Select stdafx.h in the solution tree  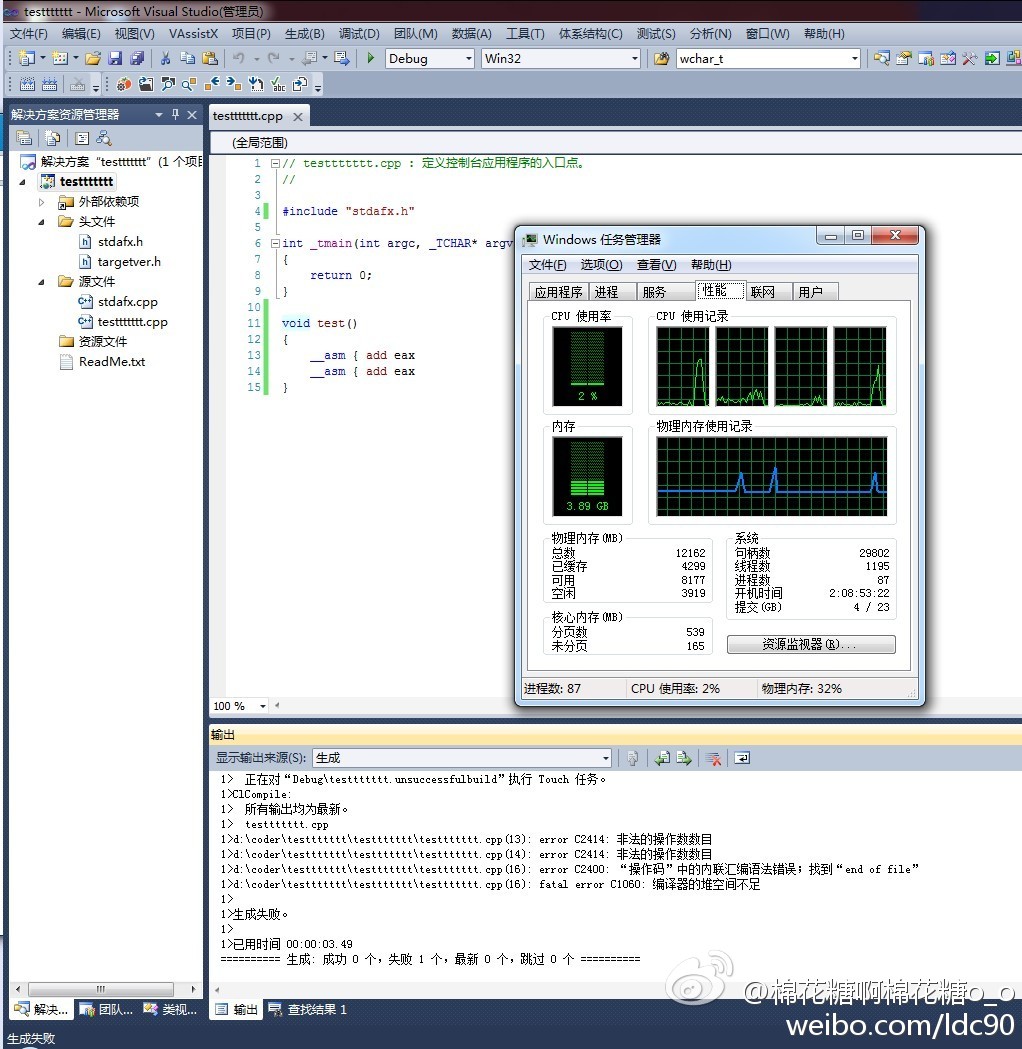click(120, 242)
